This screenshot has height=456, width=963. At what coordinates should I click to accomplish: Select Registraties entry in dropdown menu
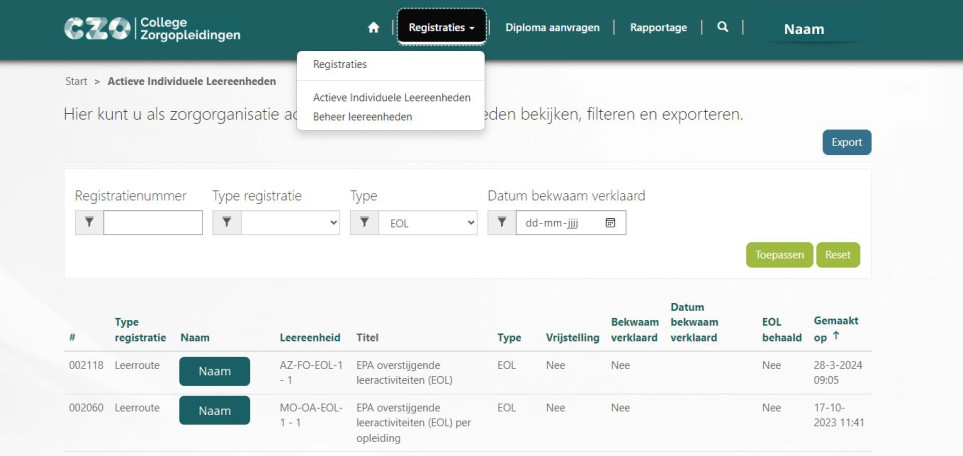(339, 64)
